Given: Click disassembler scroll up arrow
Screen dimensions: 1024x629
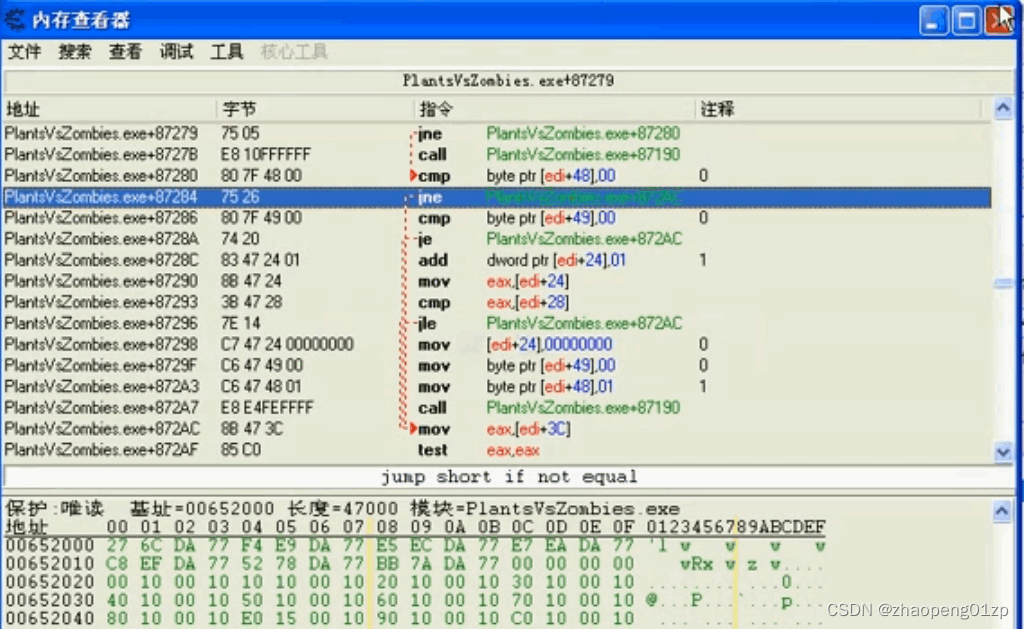Looking at the screenshot, I should (x=1003, y=108).
